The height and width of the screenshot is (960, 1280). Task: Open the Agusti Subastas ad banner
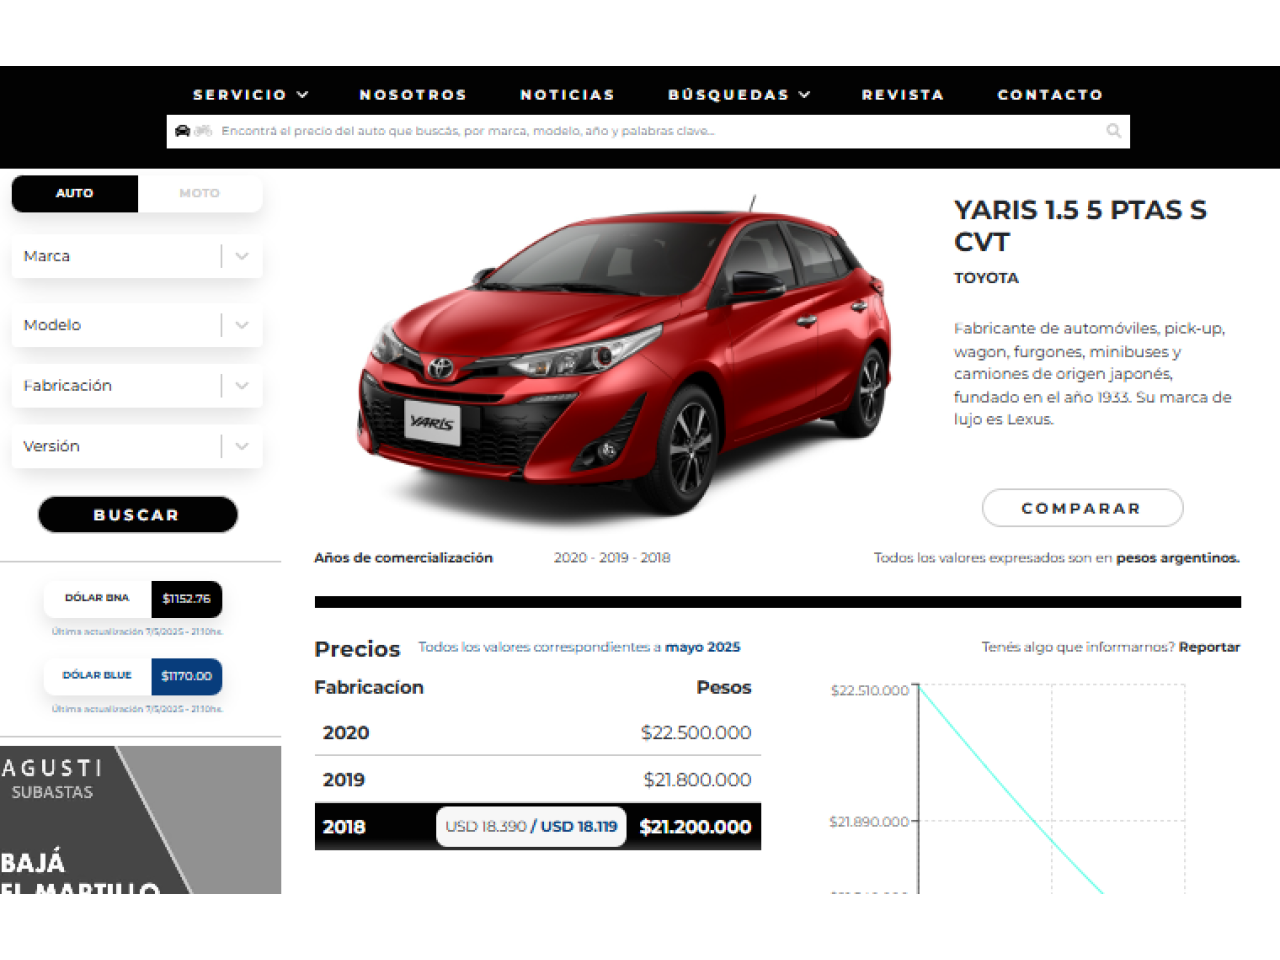(140, 820)
